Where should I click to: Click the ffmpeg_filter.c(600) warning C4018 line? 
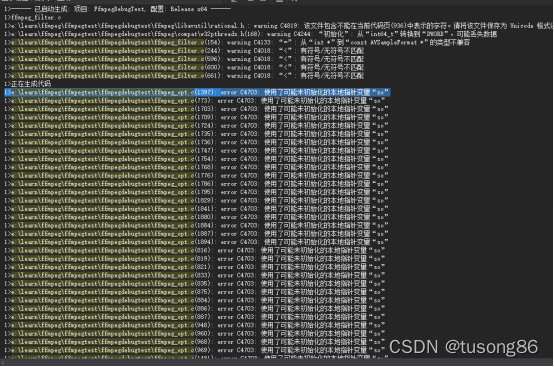(184, 67)
